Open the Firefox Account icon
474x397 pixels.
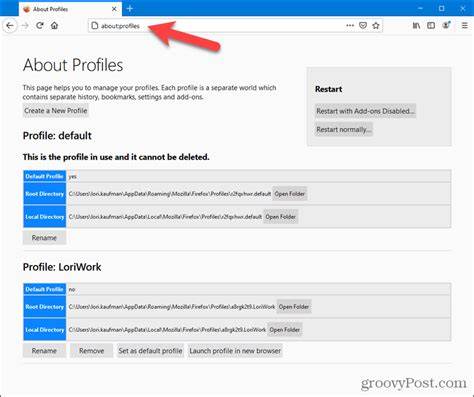click(446, 25)
